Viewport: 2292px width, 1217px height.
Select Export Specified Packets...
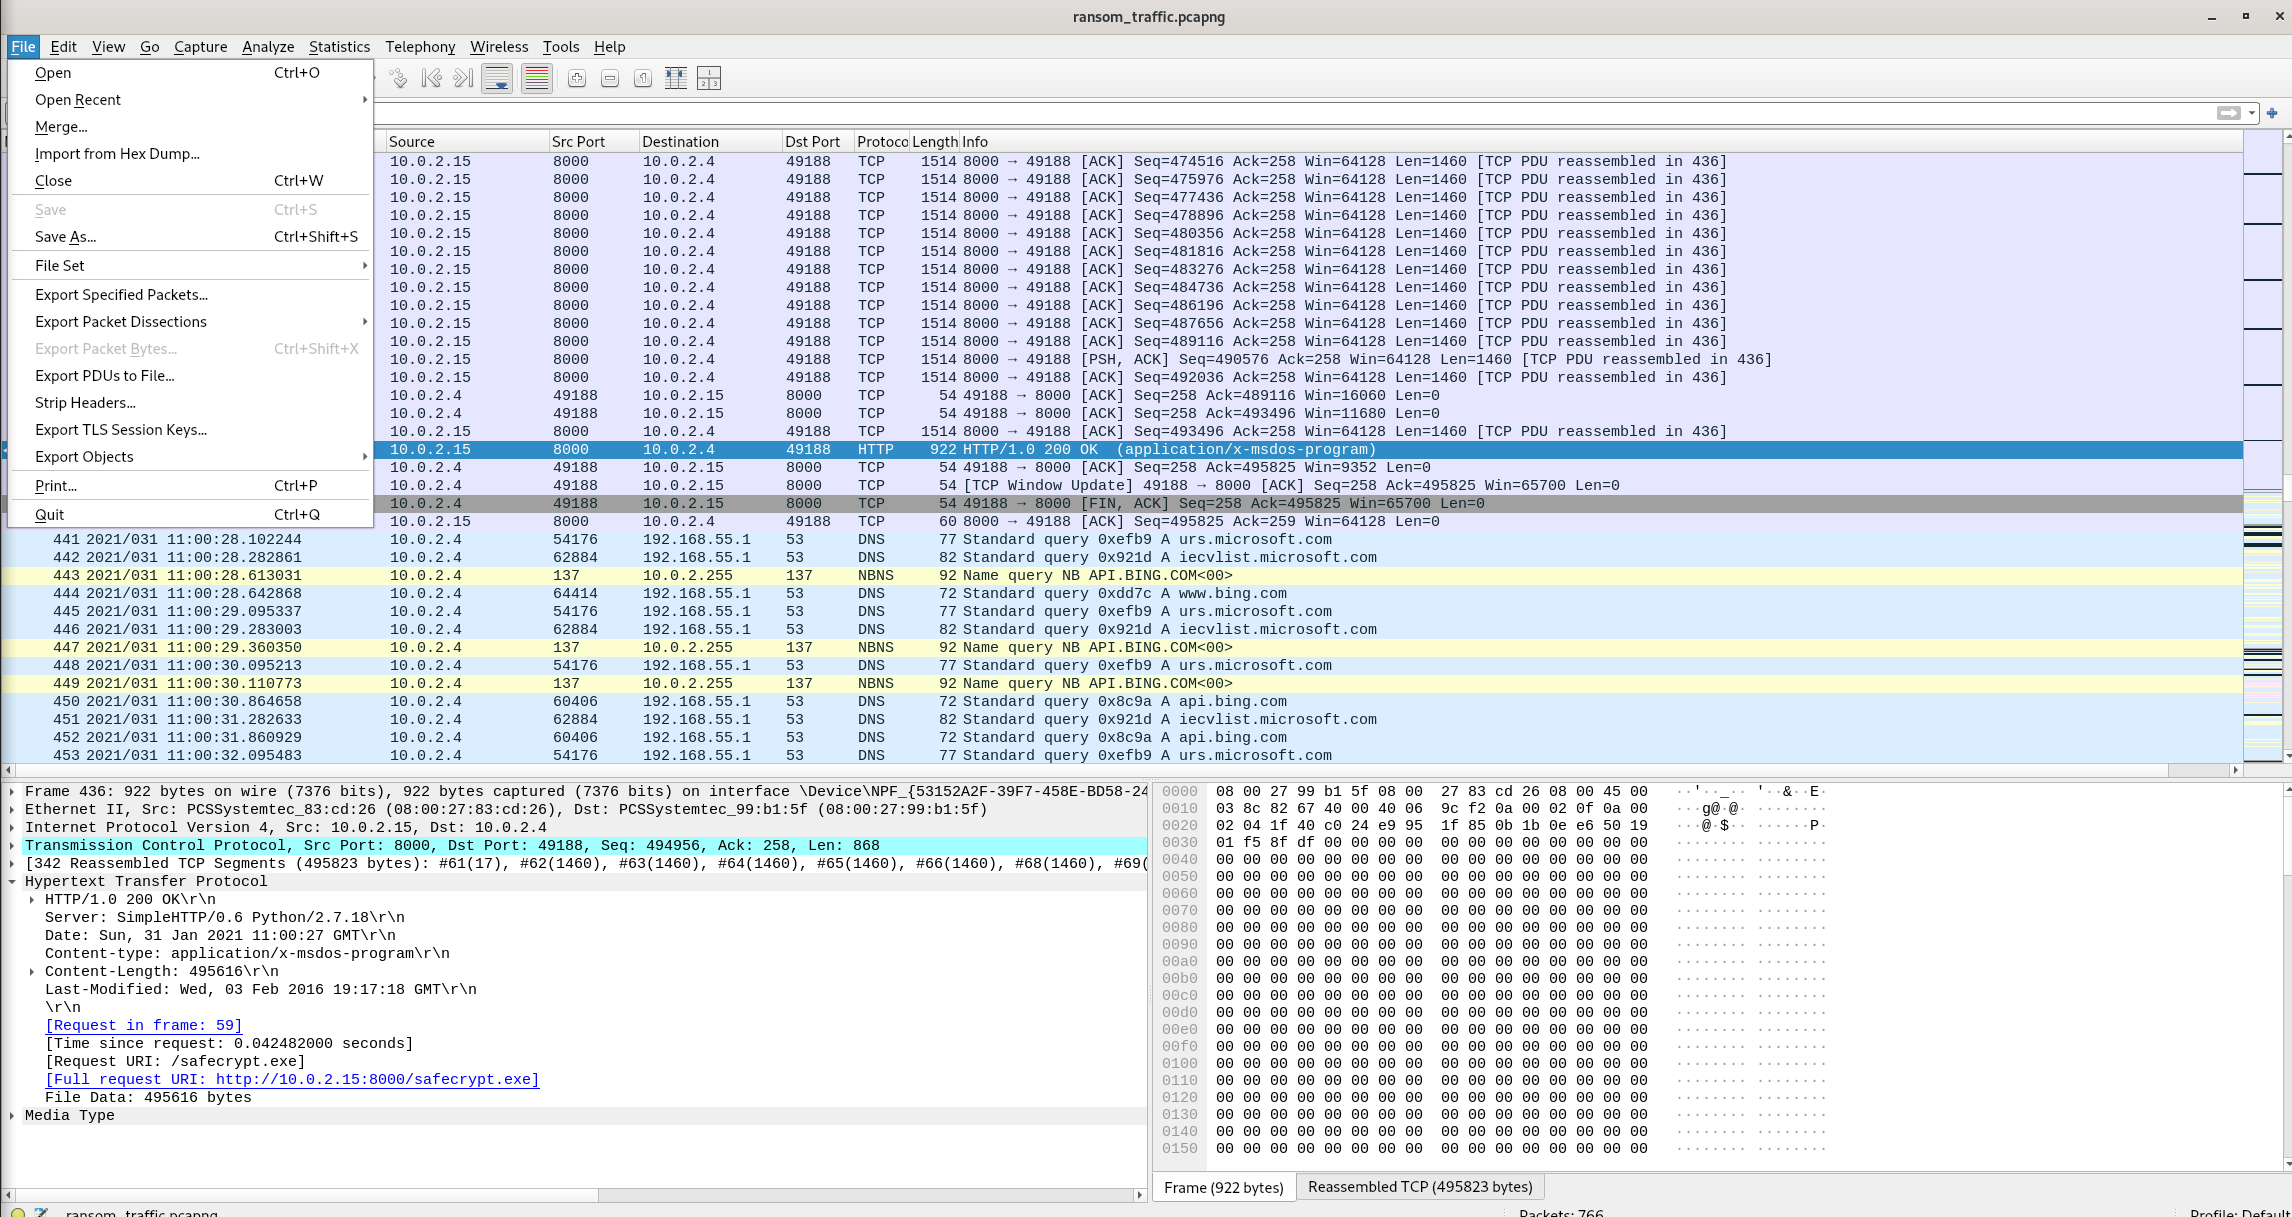coord(190,295)
